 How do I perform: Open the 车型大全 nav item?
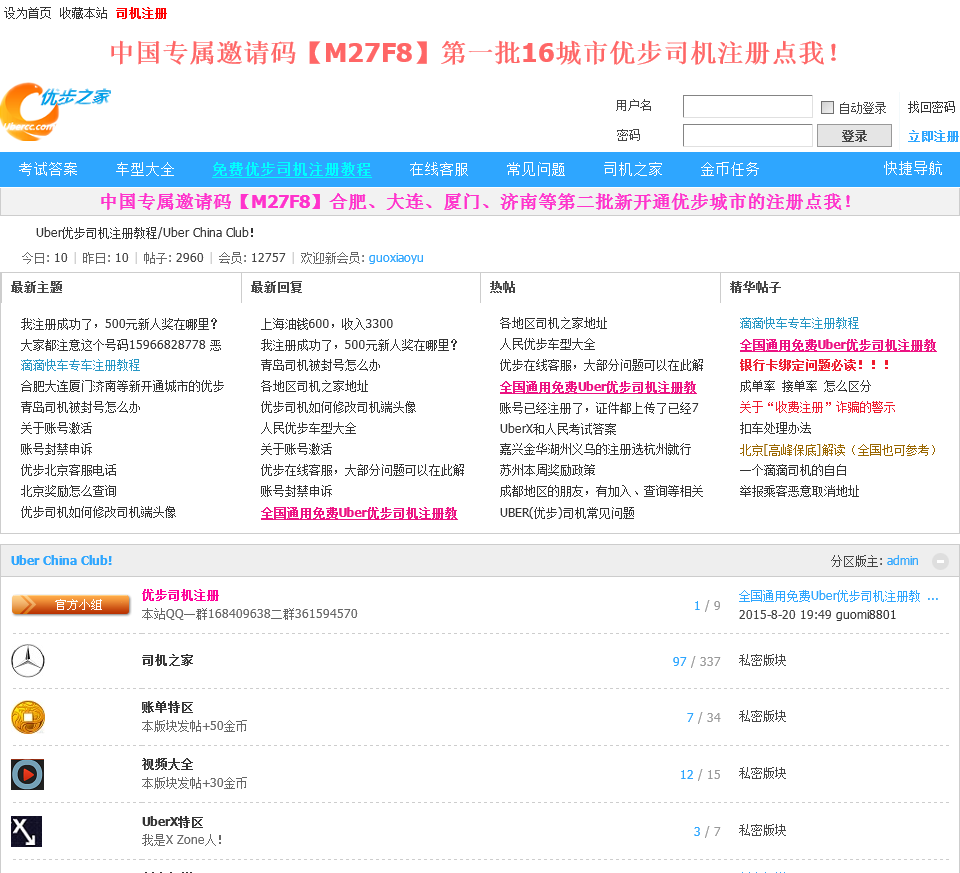click(x=145, y=170)
